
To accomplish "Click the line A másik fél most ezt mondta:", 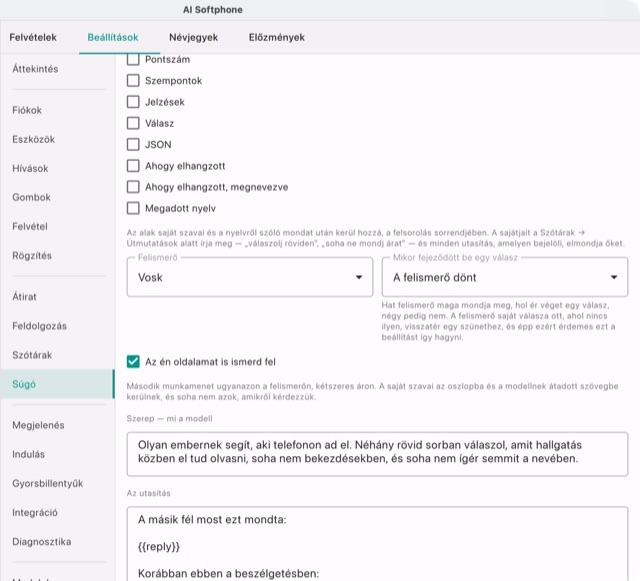I will pyautogui.click(x=212, y=520).
